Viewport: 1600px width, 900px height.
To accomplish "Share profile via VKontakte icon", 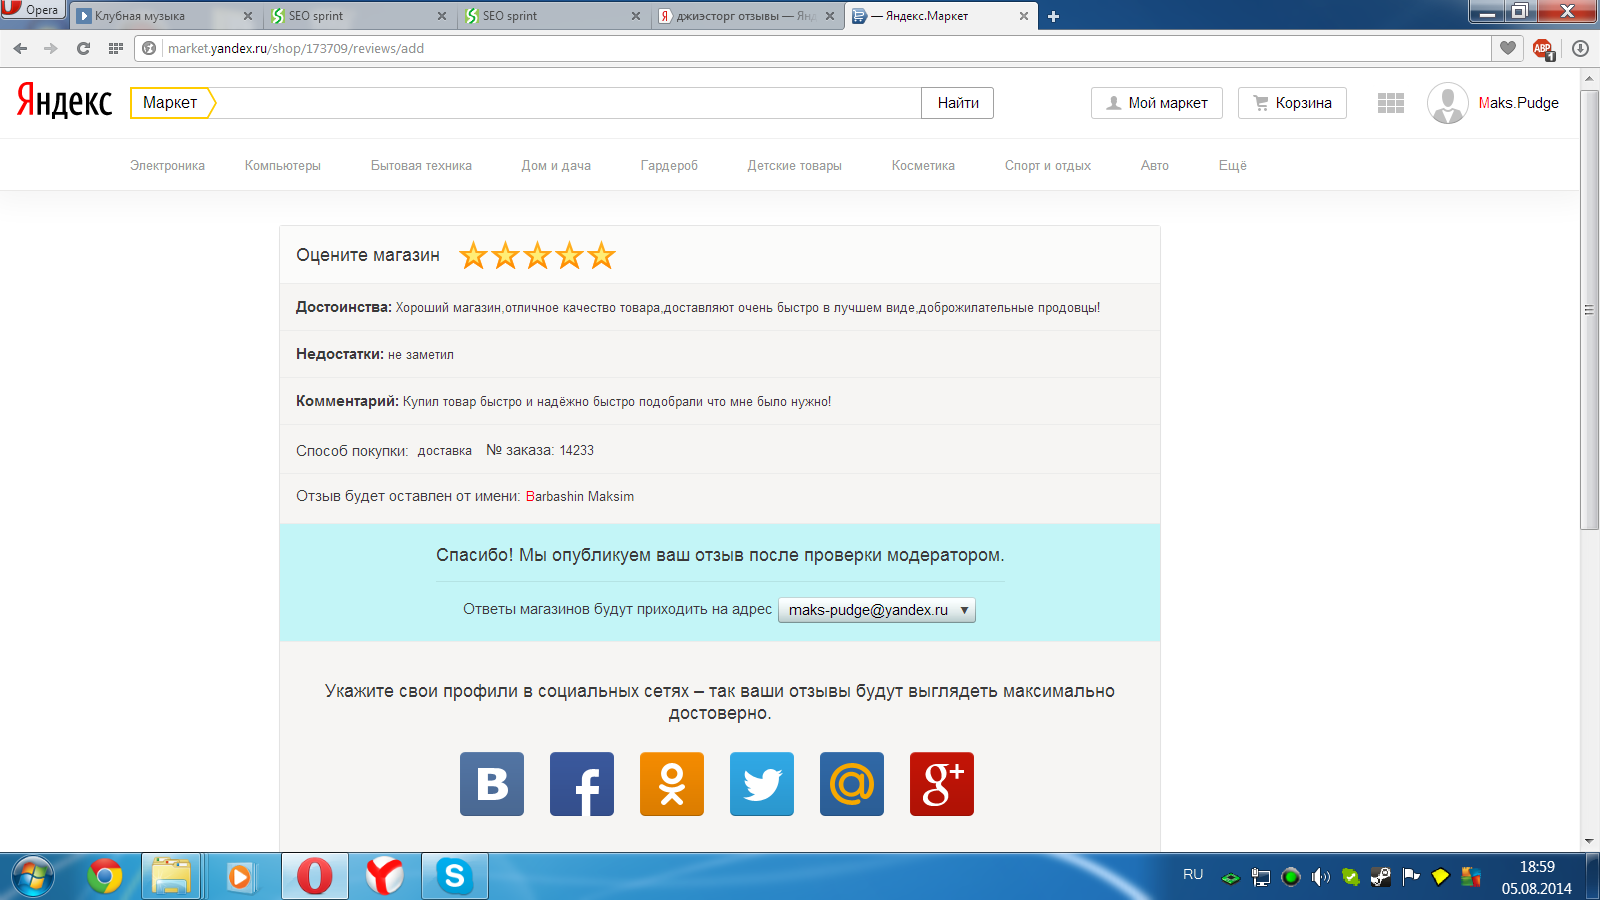I will (x=492, y=784).
